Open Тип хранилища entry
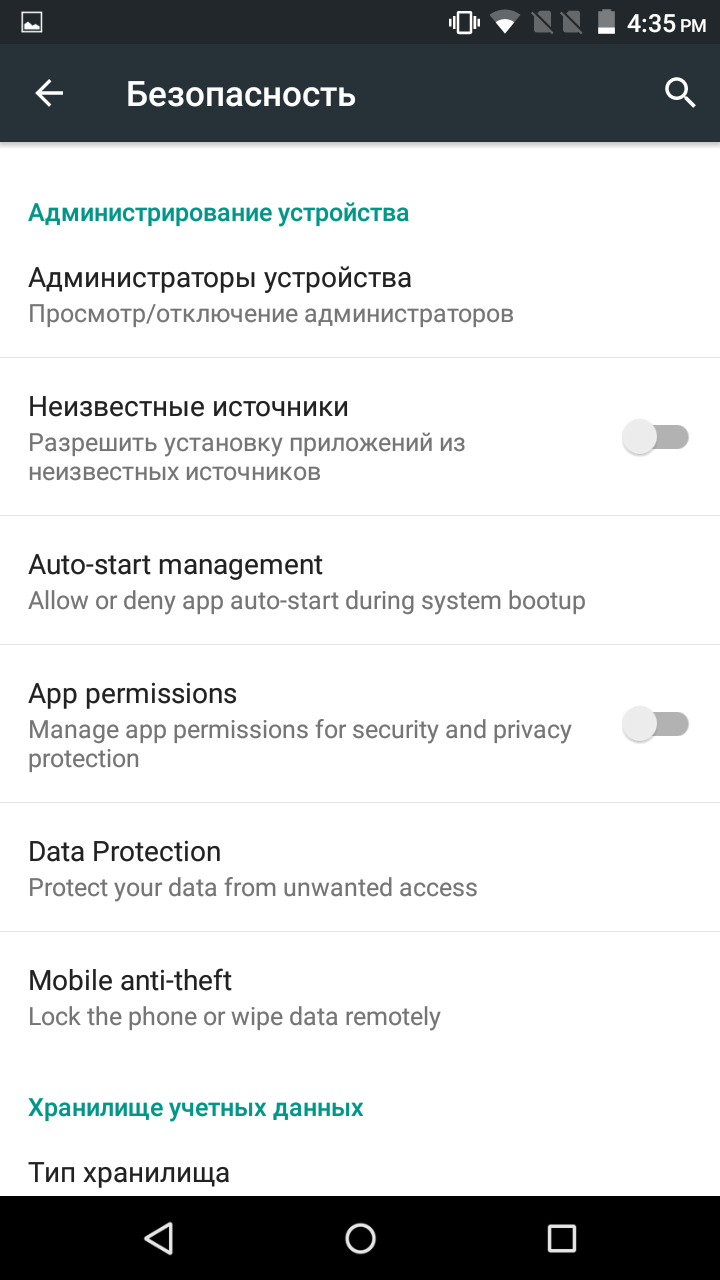 pos(360,1172)
